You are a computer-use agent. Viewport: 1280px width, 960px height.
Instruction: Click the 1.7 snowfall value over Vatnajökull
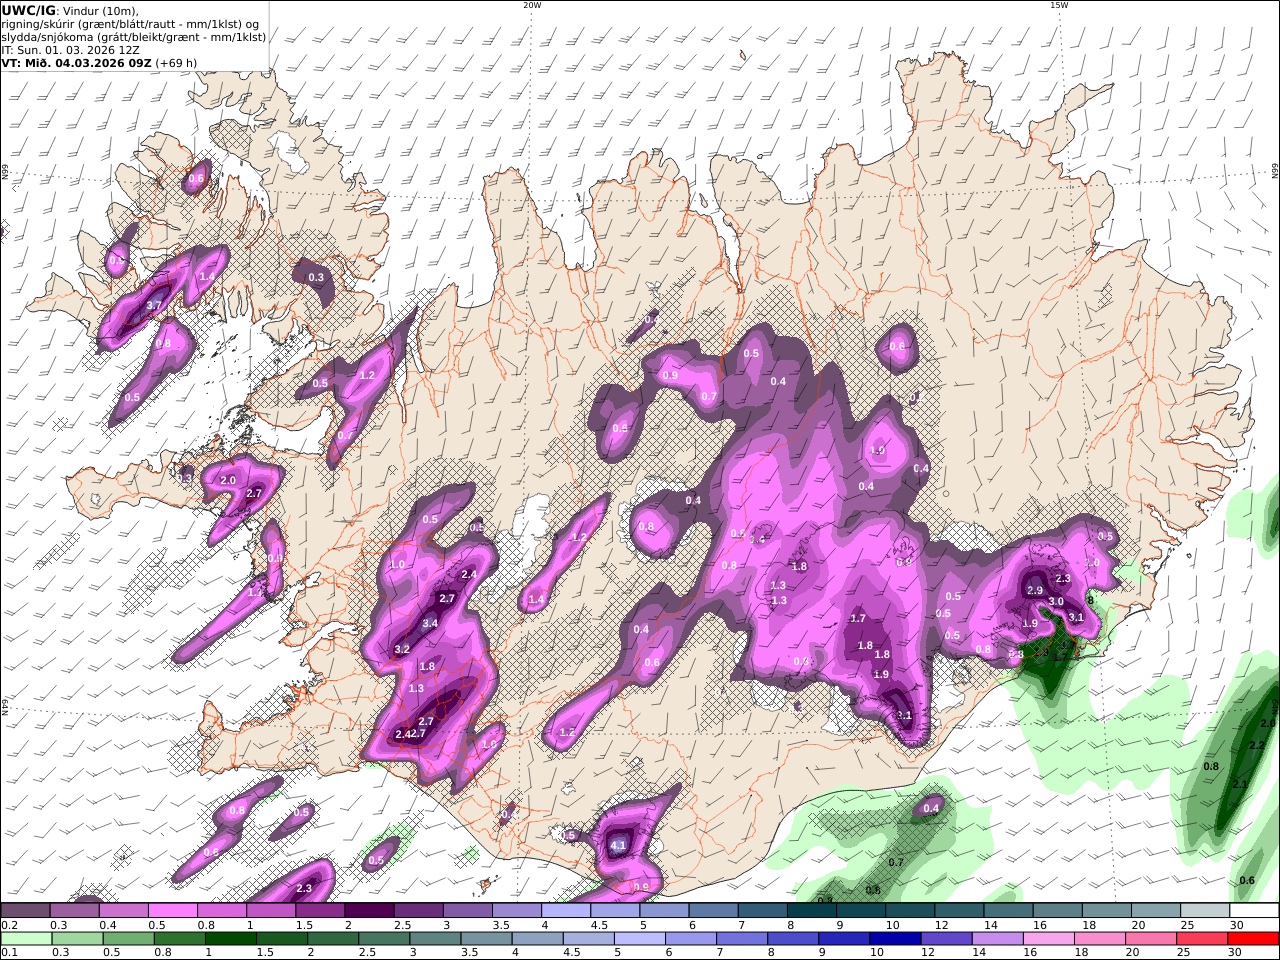click(x=858, y=619)
